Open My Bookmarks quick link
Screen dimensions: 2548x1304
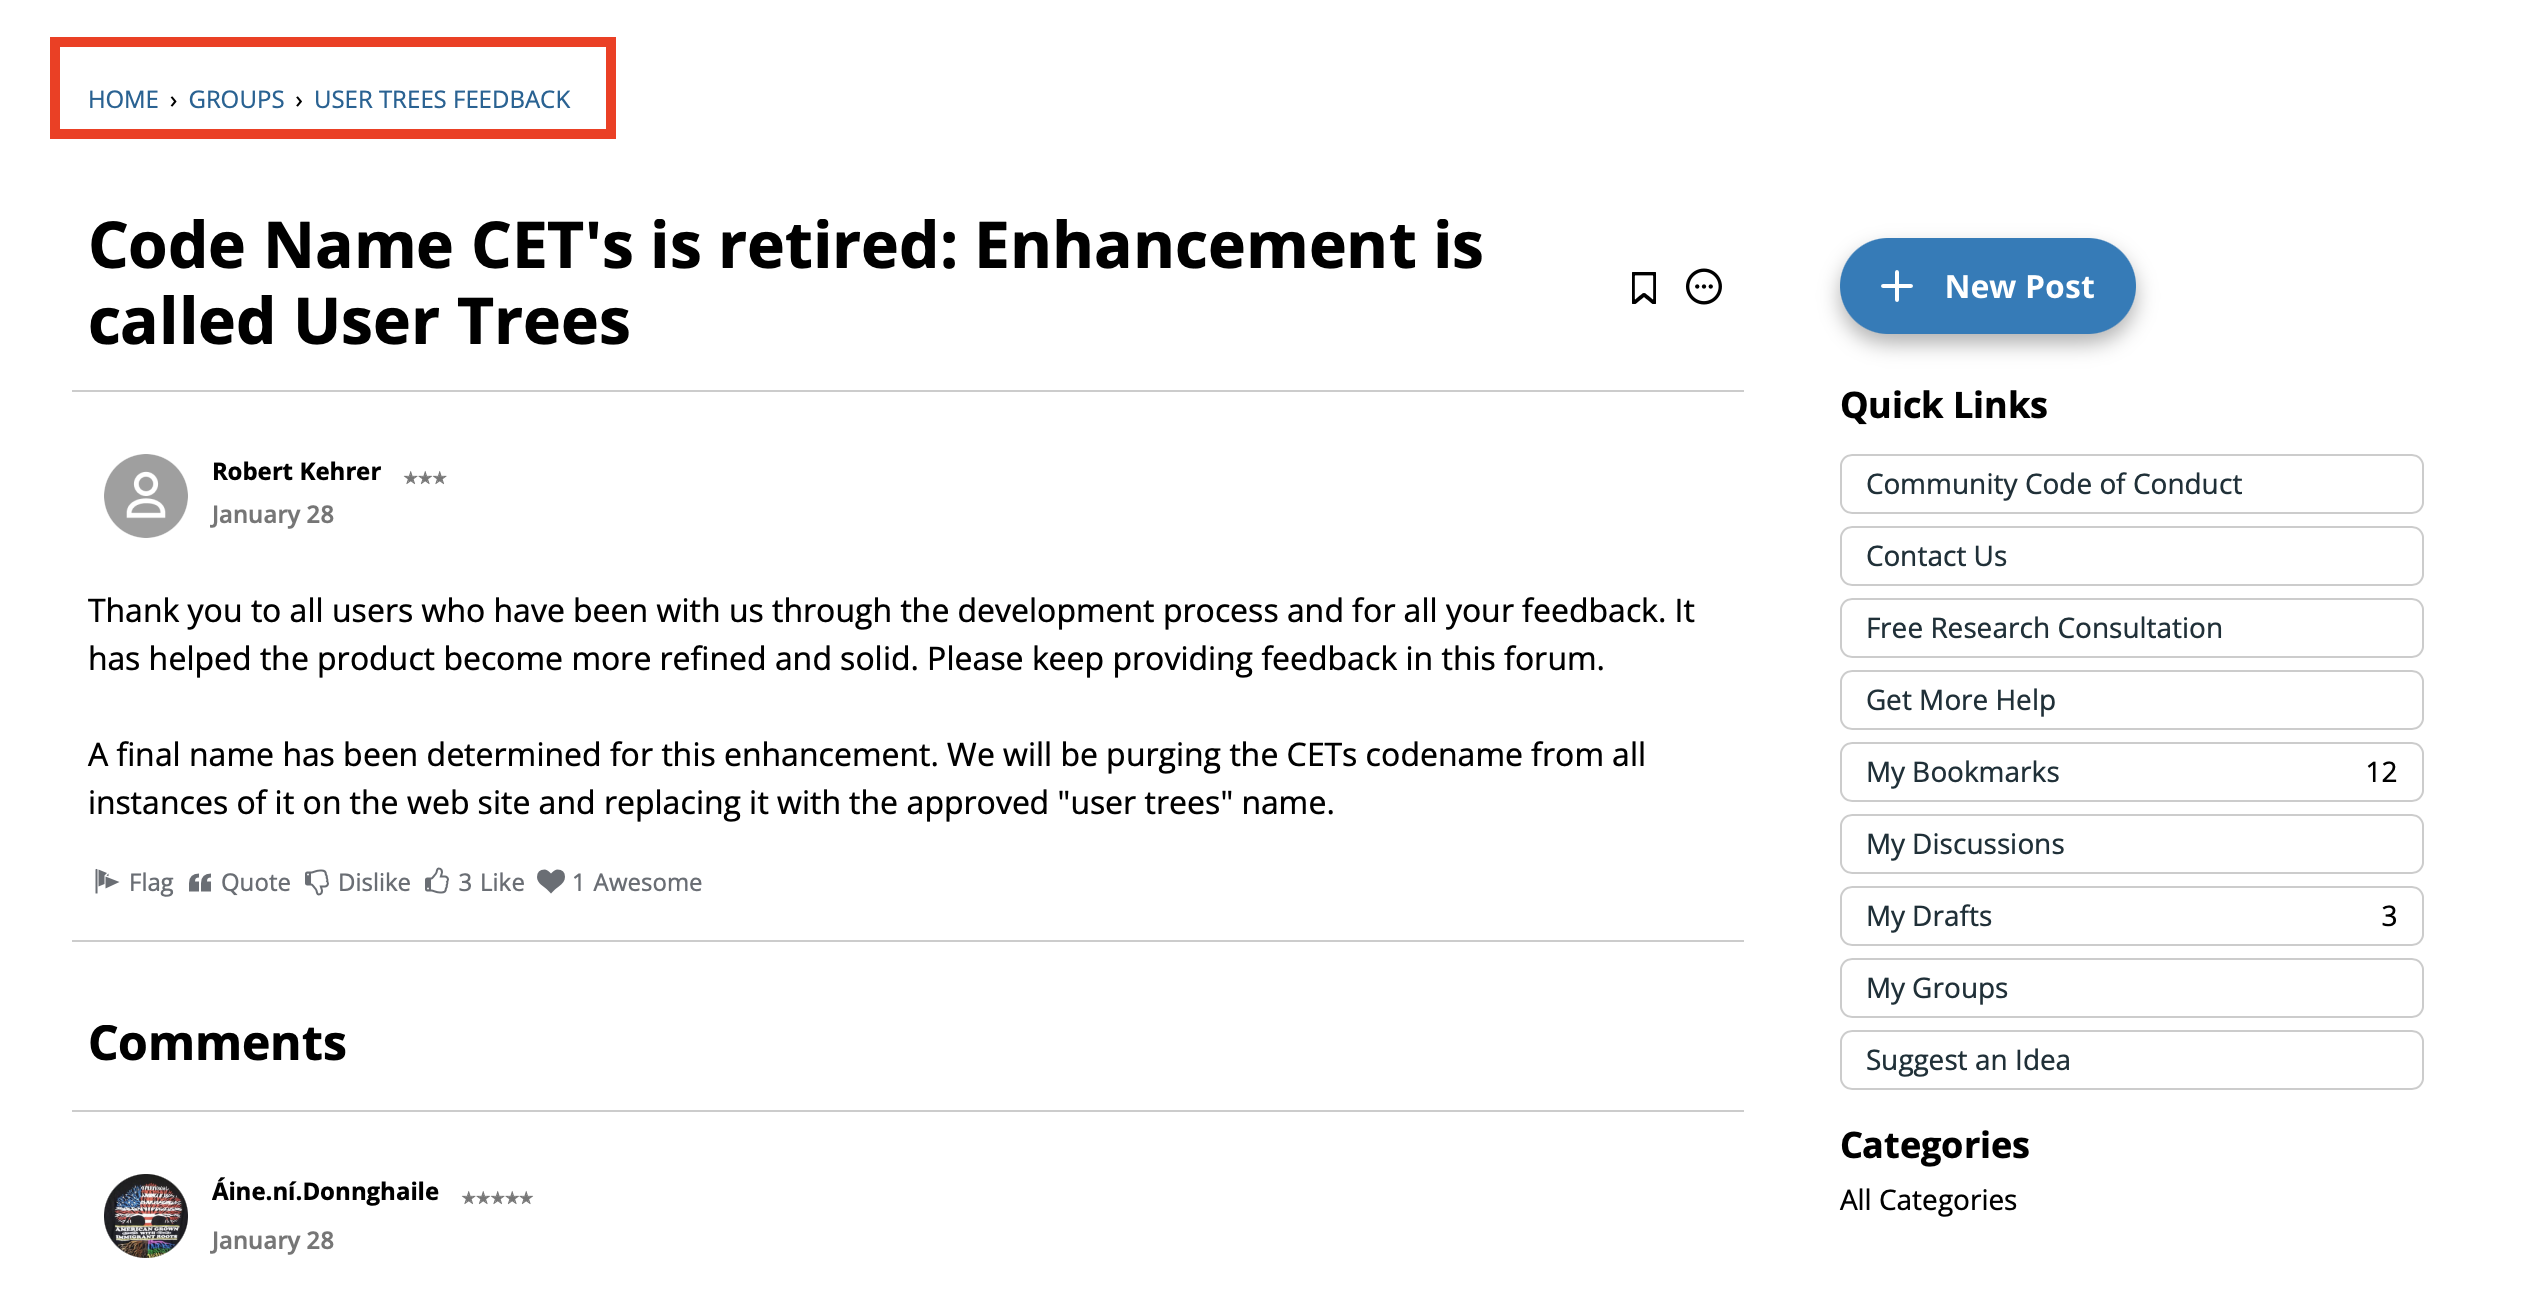click(2131, 772)
